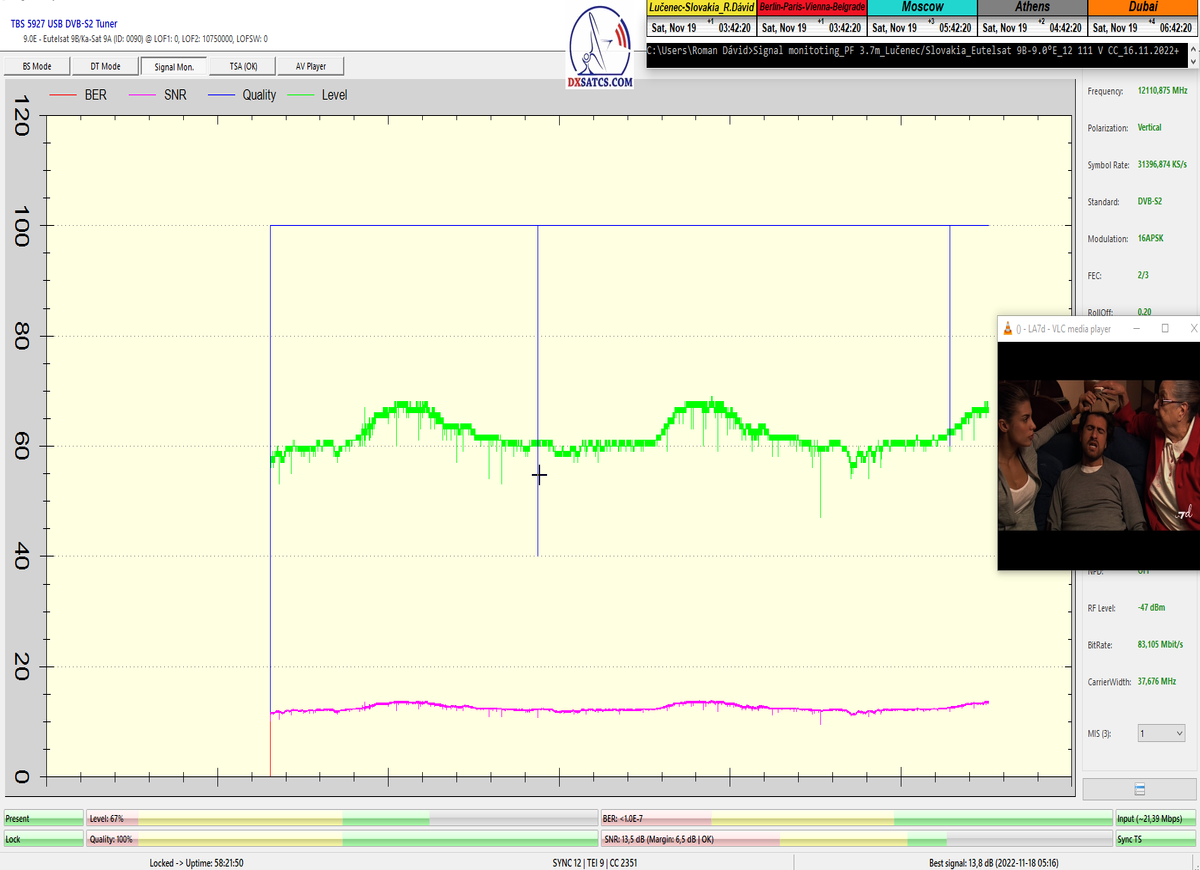Toggle the Present status indicator
Image resolution: width=1200 pixels, height=870 pixels.
[43, 819]
